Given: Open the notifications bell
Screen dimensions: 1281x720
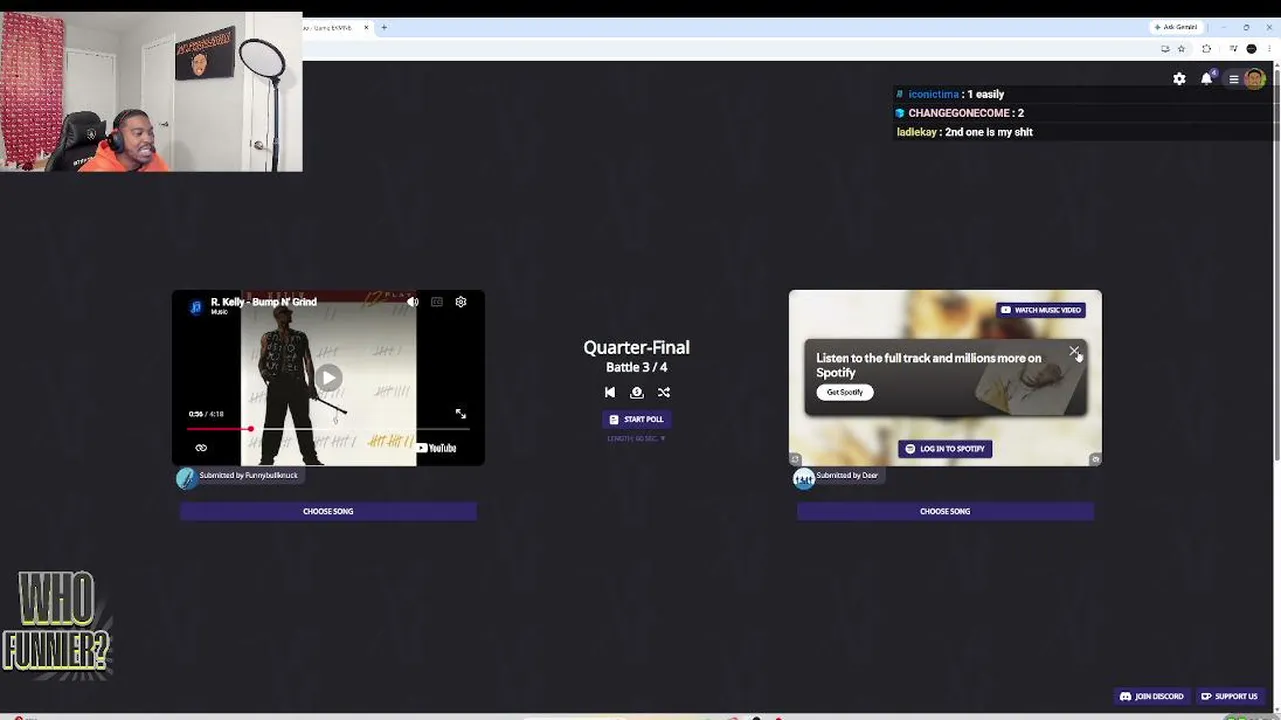Looking at the screenshot, I should pos(1207,79).
